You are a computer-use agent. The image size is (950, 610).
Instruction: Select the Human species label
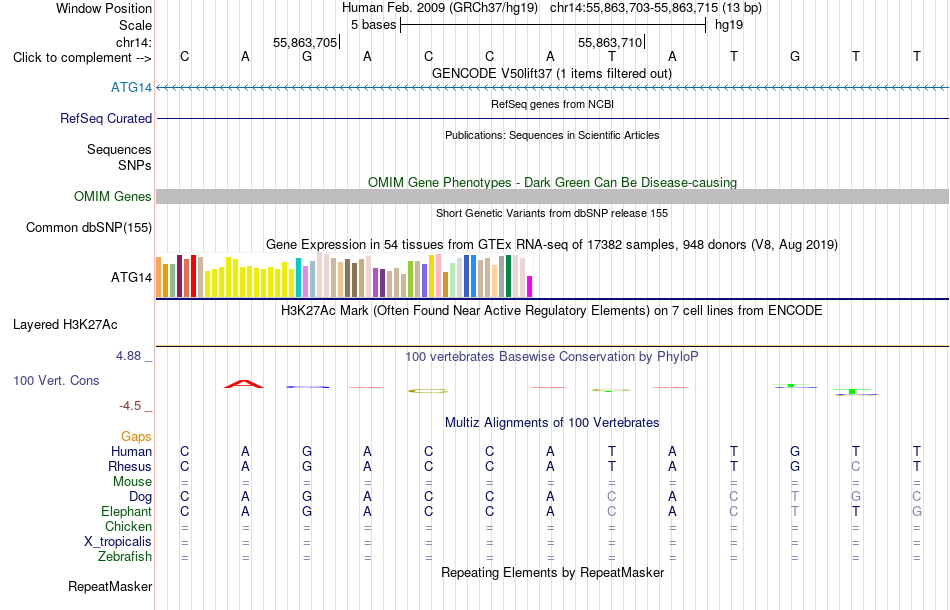pyautogui.click(x=131, y=451)
